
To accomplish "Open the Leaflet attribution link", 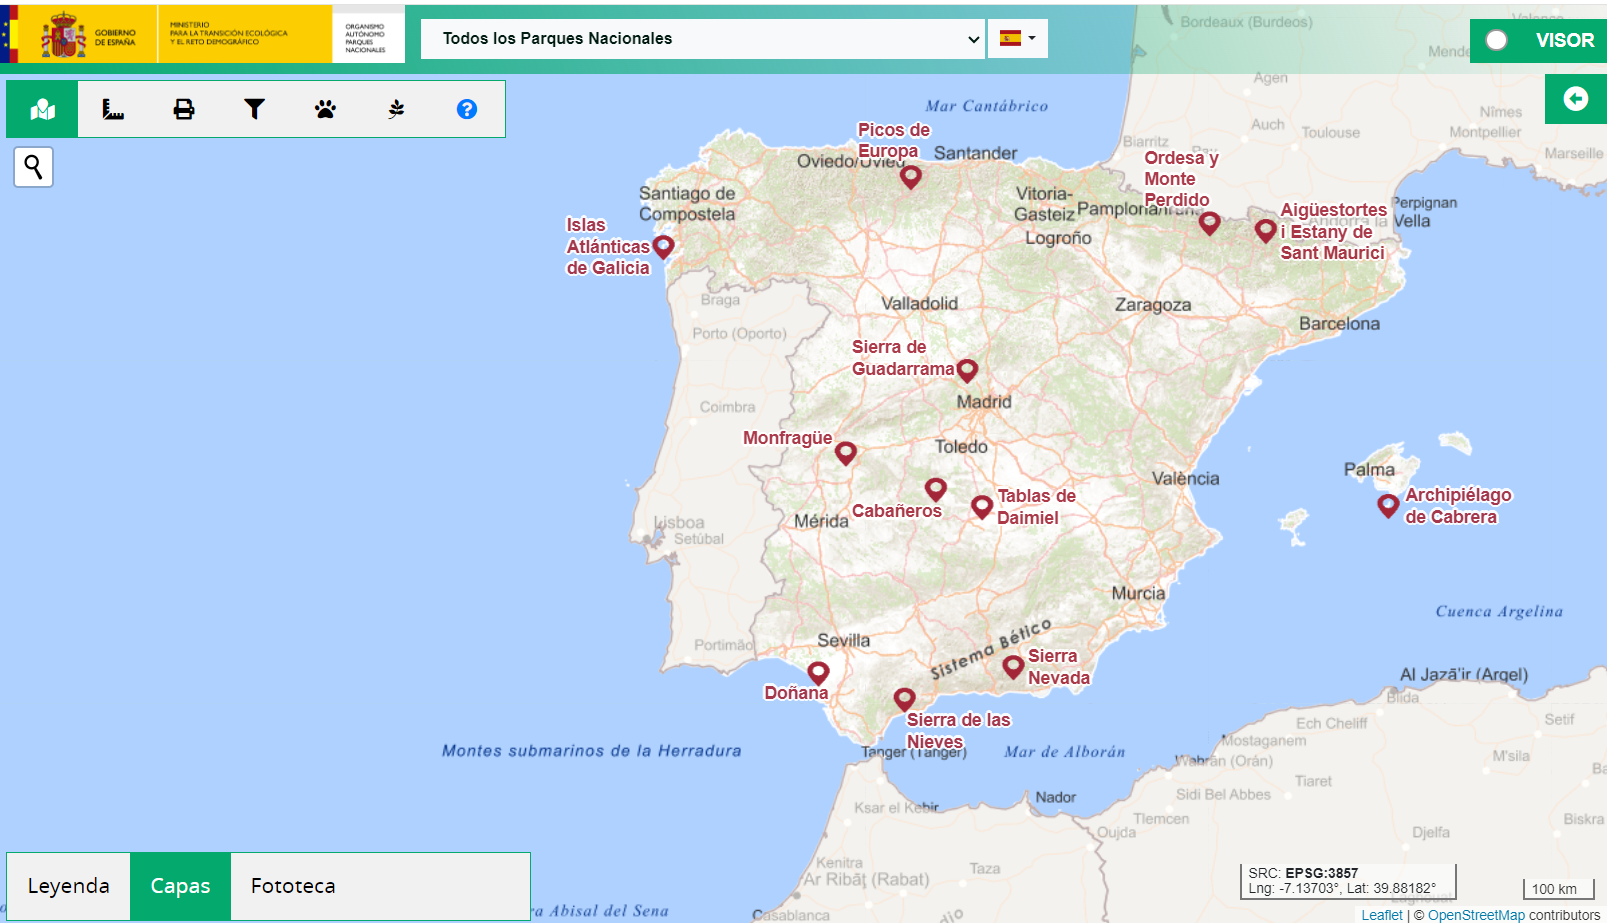I will click(x=1381, y=915).
